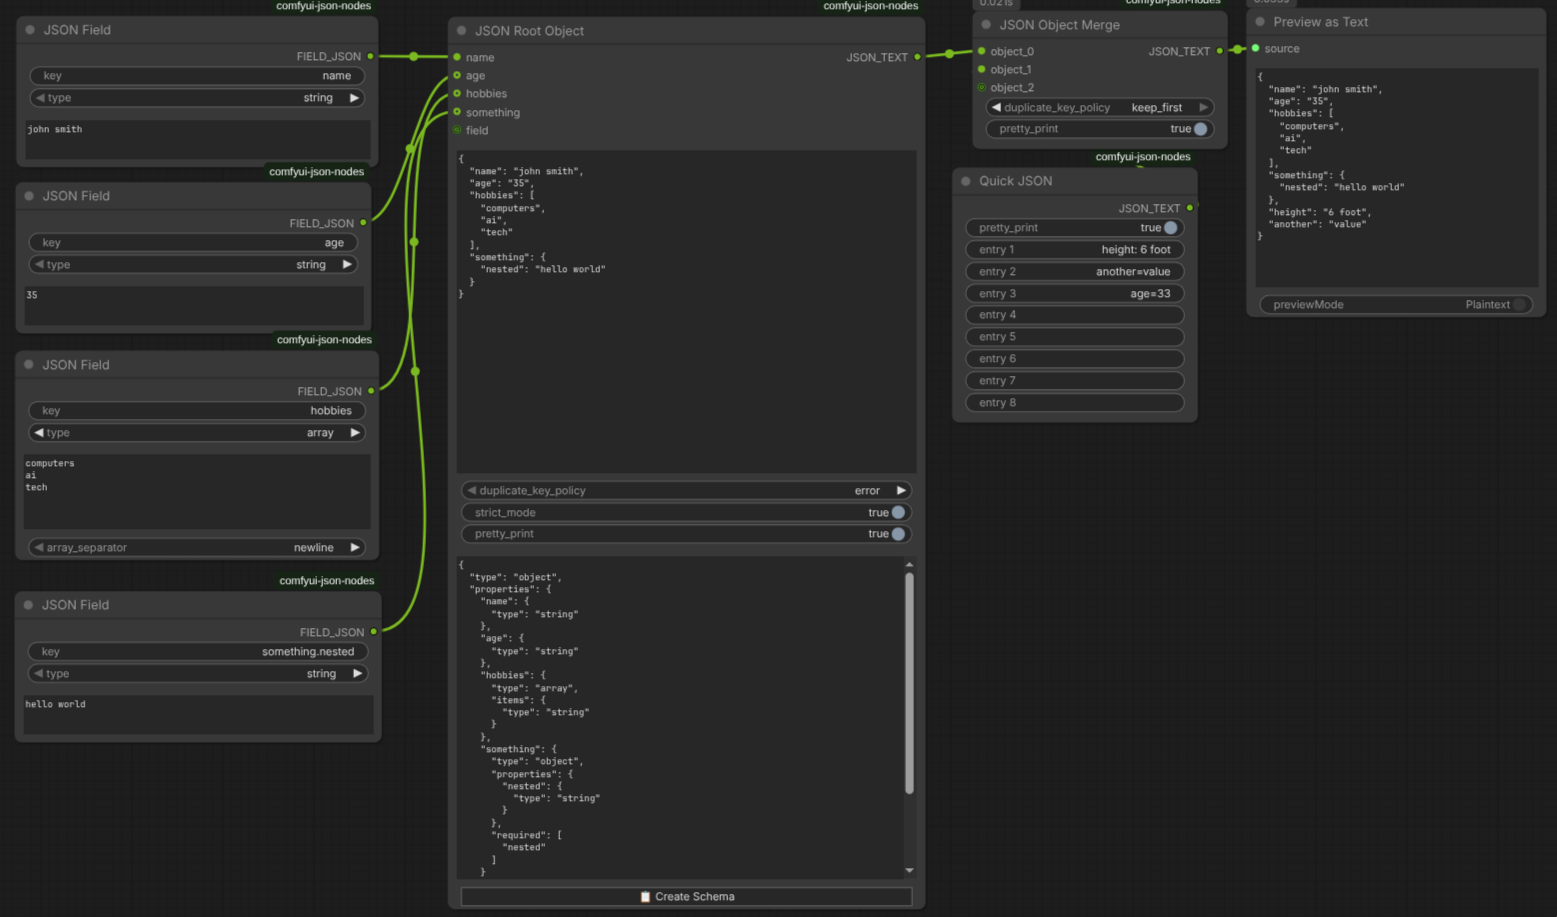Collapse the JSON Object Merge node via title dot
This screenshot has width=1557, height=917.
coord(986,25)
